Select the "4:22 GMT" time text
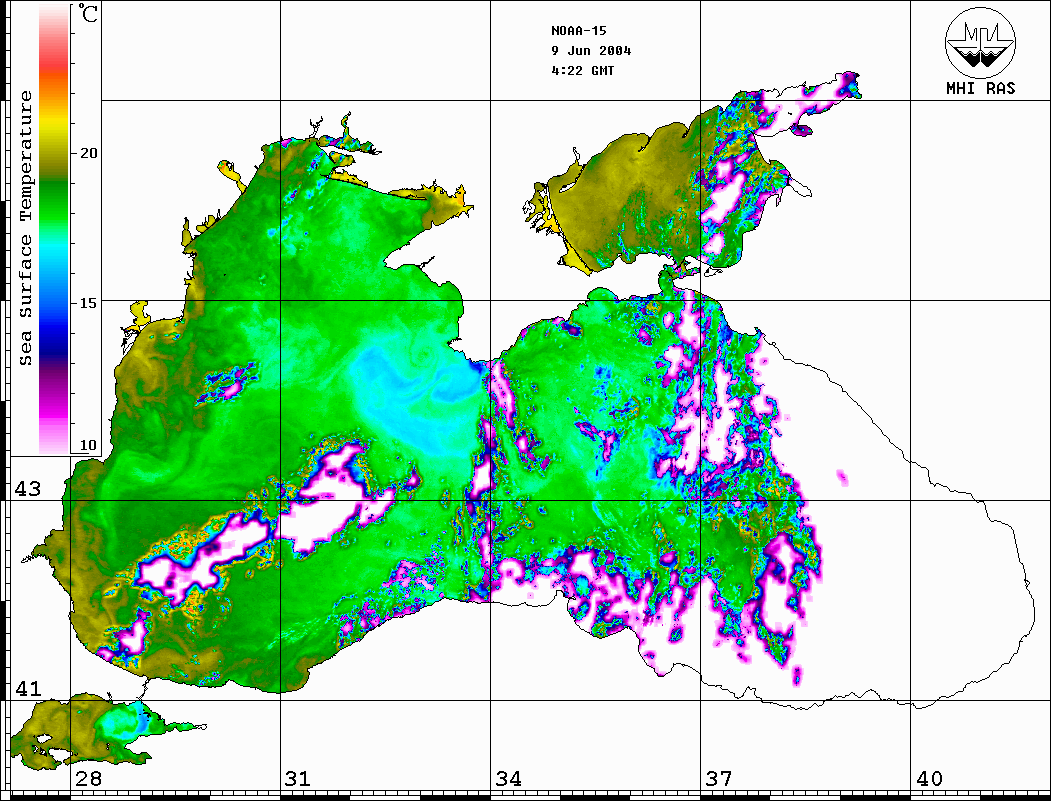This screenshot has width=1051, height=801. (x=582, y=70)
